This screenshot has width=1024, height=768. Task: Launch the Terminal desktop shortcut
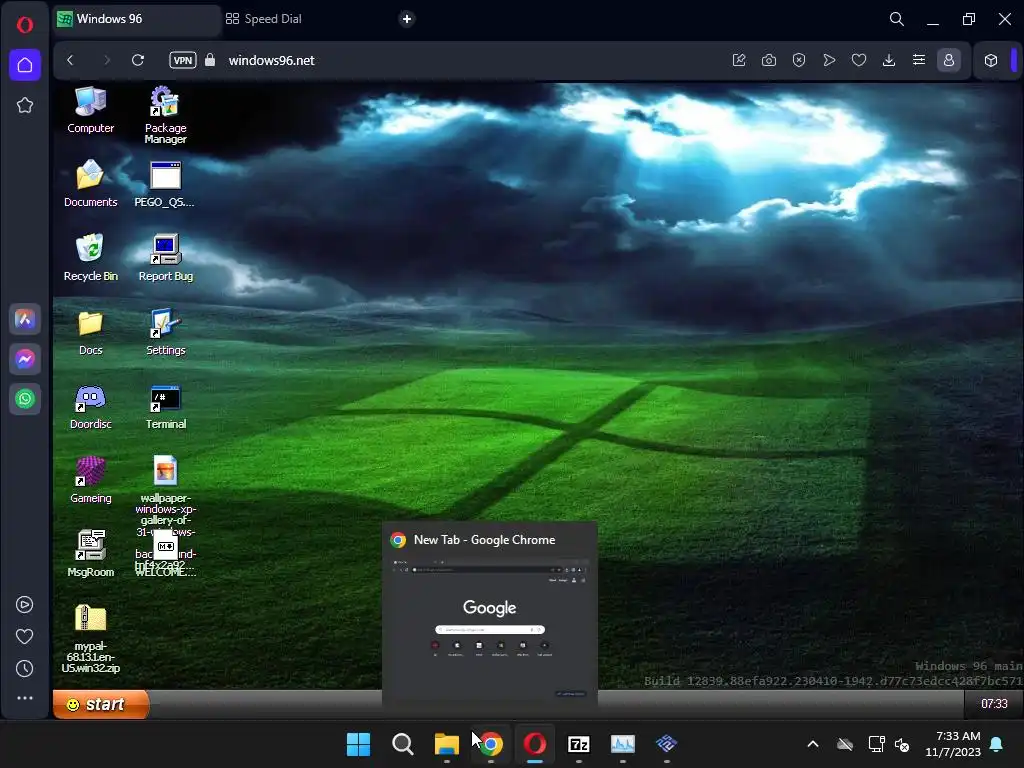(165, 406)
